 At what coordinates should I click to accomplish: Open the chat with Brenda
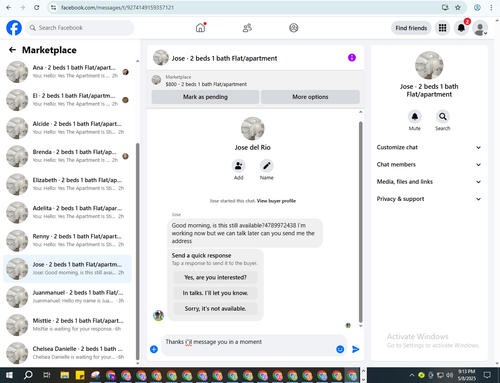(x=67, y=156)
